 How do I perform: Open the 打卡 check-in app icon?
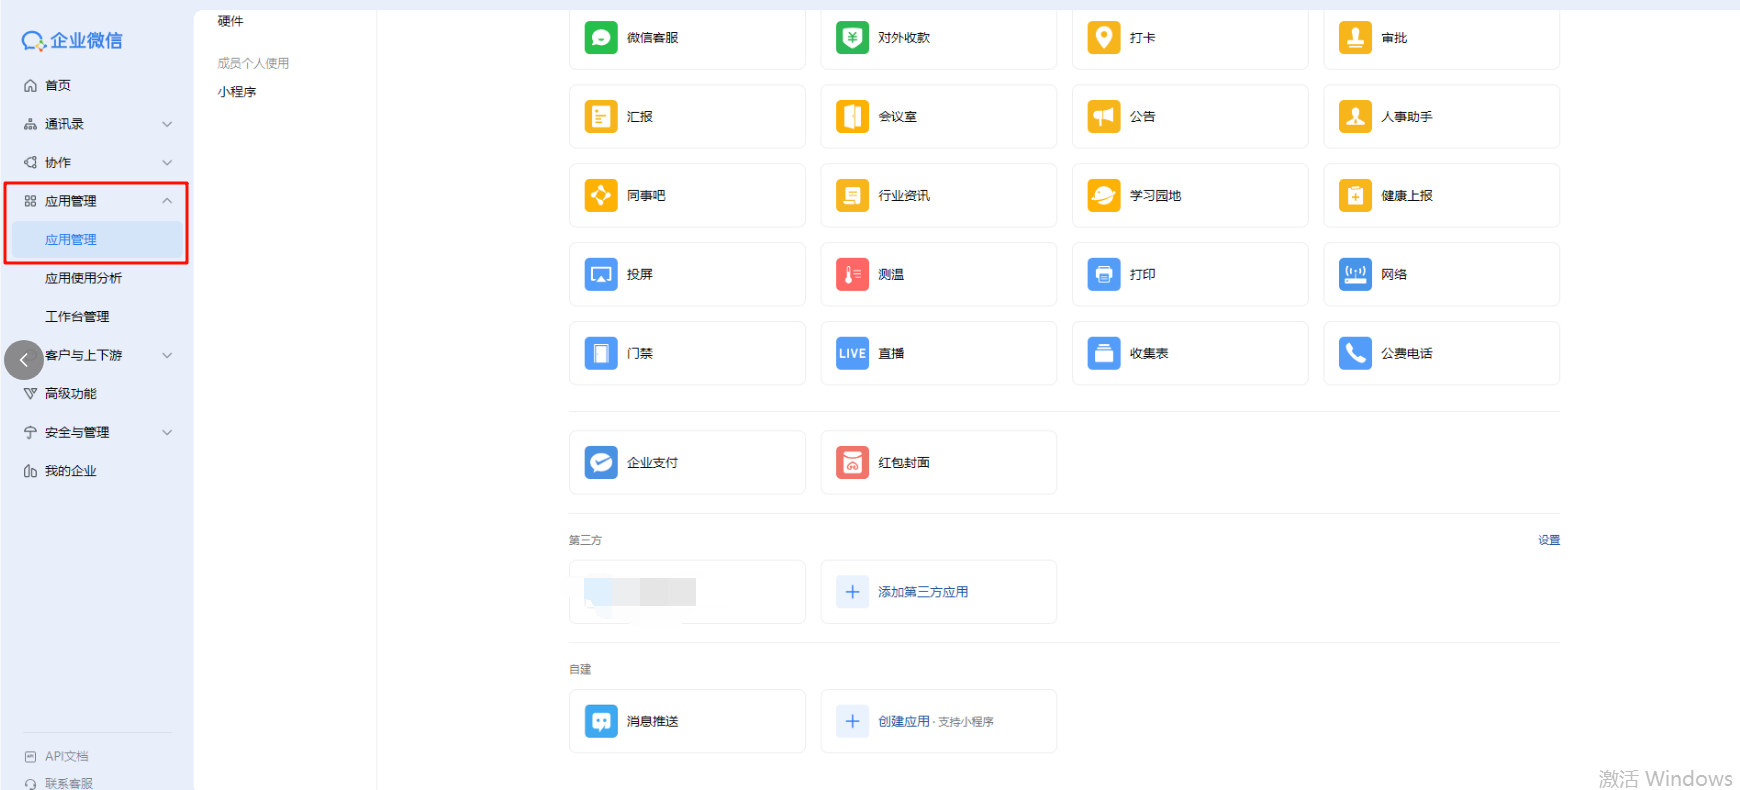point(1103,38)
